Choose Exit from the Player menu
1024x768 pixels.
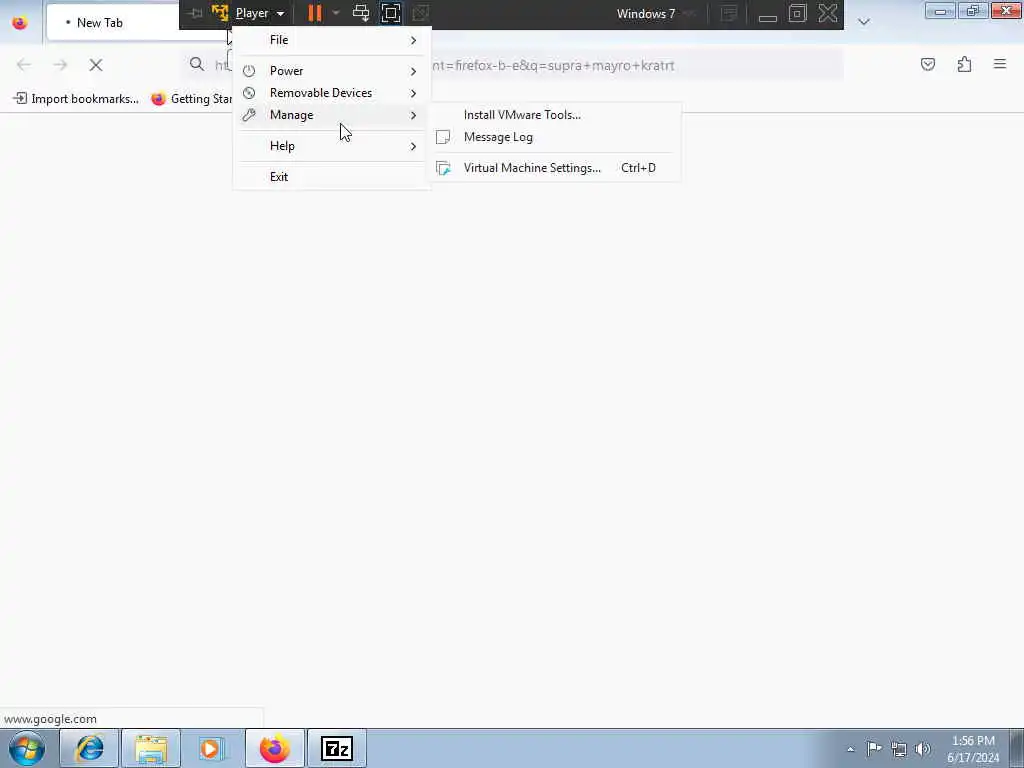point(332,176)
